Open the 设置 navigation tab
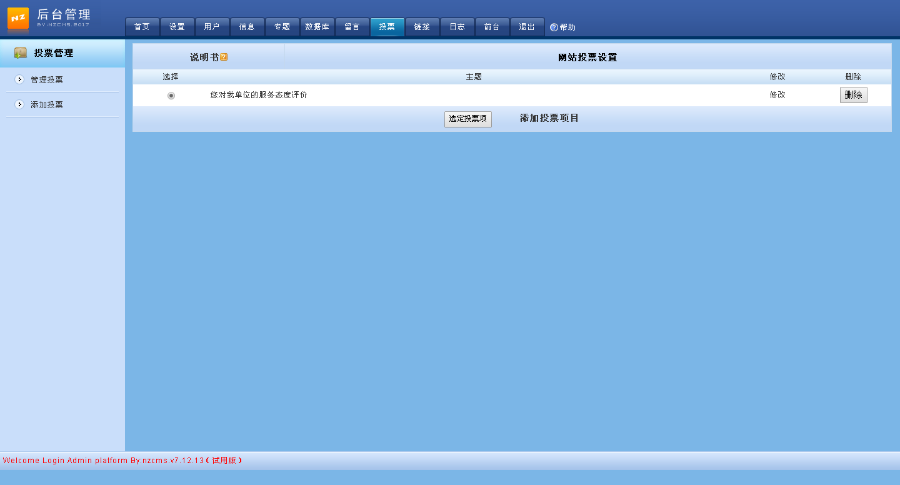Screen dimensions: 900x485 click(177, 27)
